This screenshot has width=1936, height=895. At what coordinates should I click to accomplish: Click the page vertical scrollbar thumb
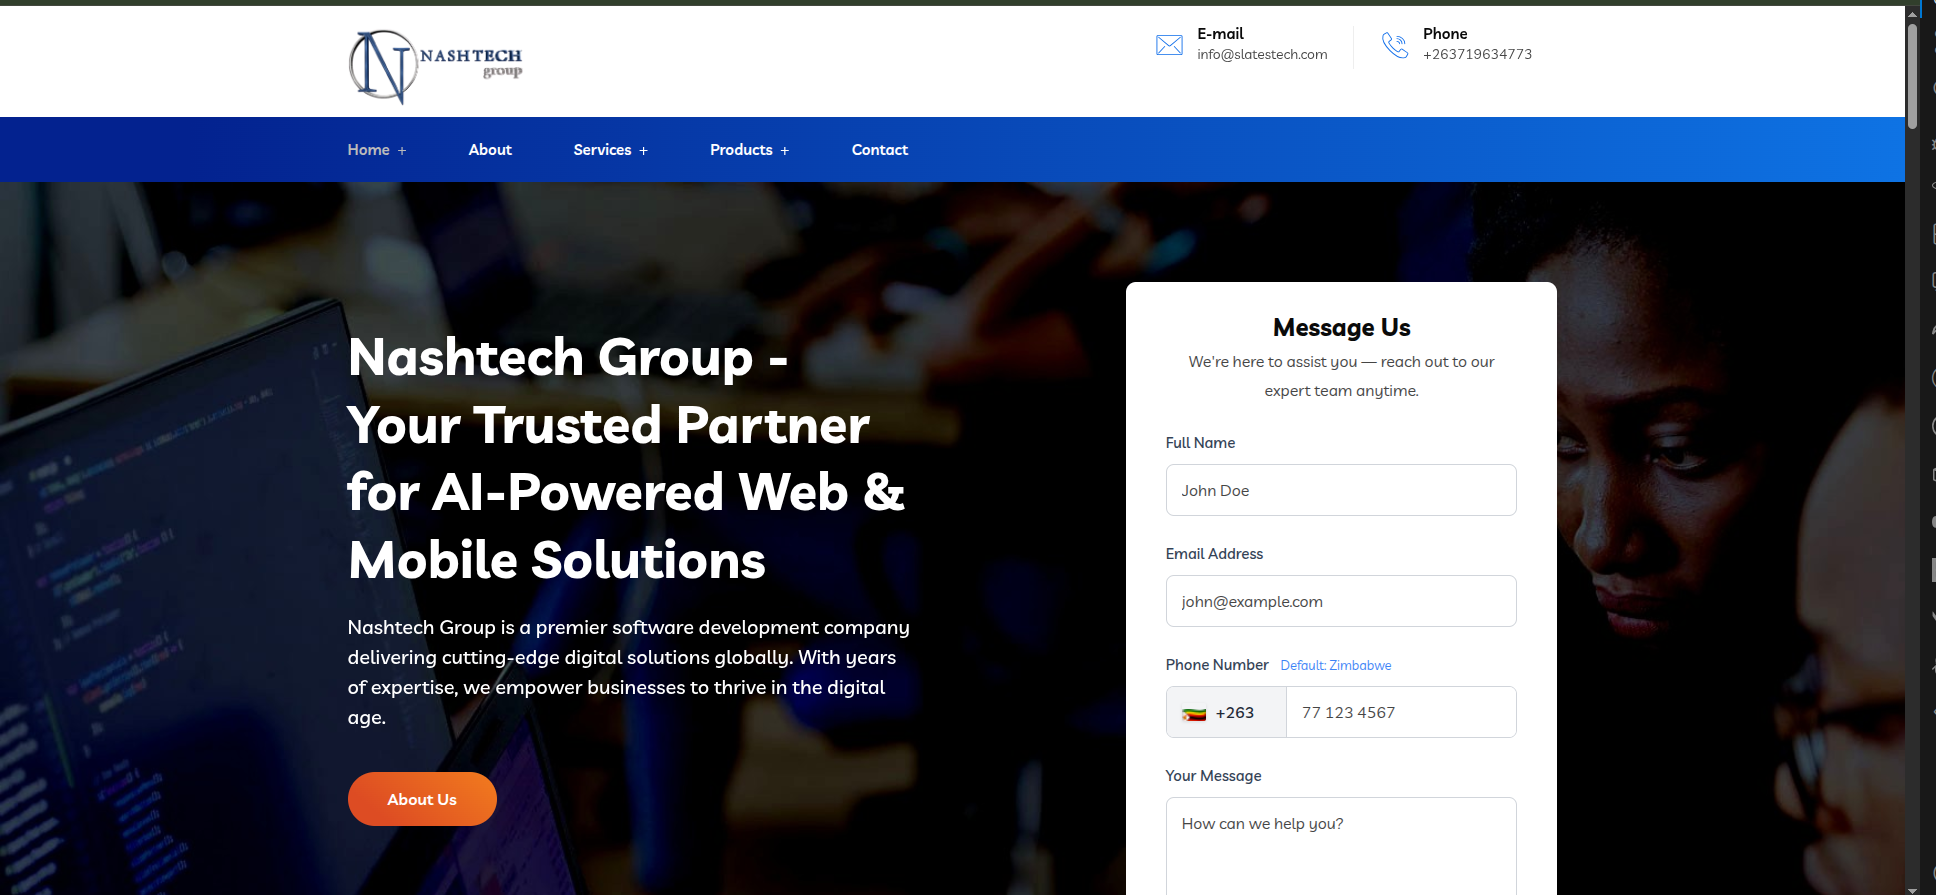coord(1912,75)
